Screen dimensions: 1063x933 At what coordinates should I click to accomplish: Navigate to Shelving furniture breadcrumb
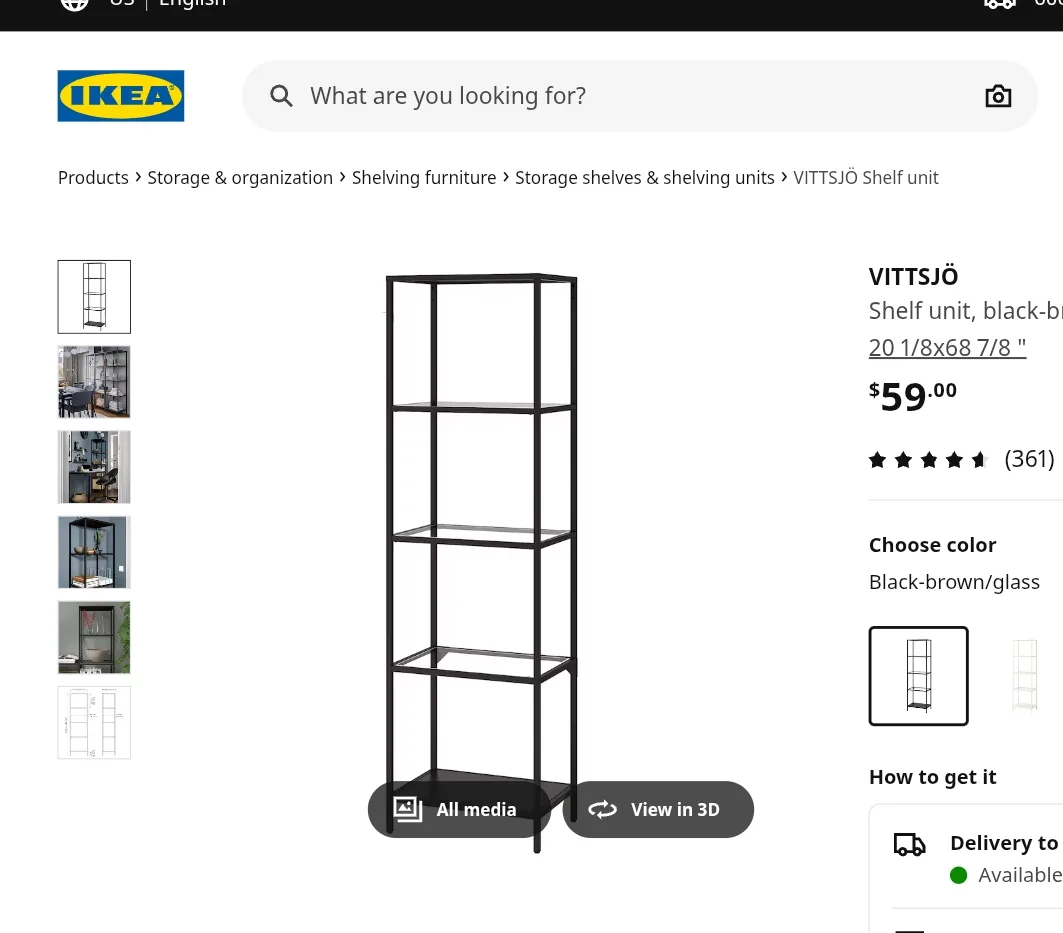(x=424, y=178)
